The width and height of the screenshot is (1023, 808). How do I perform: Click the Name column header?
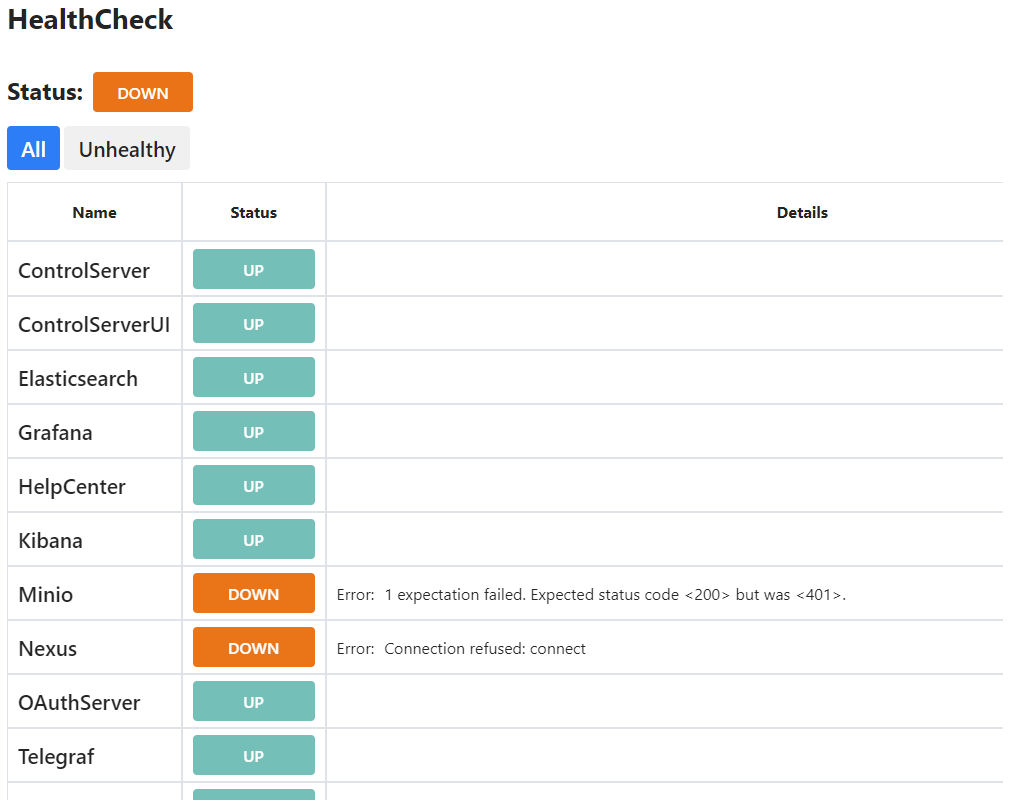click(95, 212)
